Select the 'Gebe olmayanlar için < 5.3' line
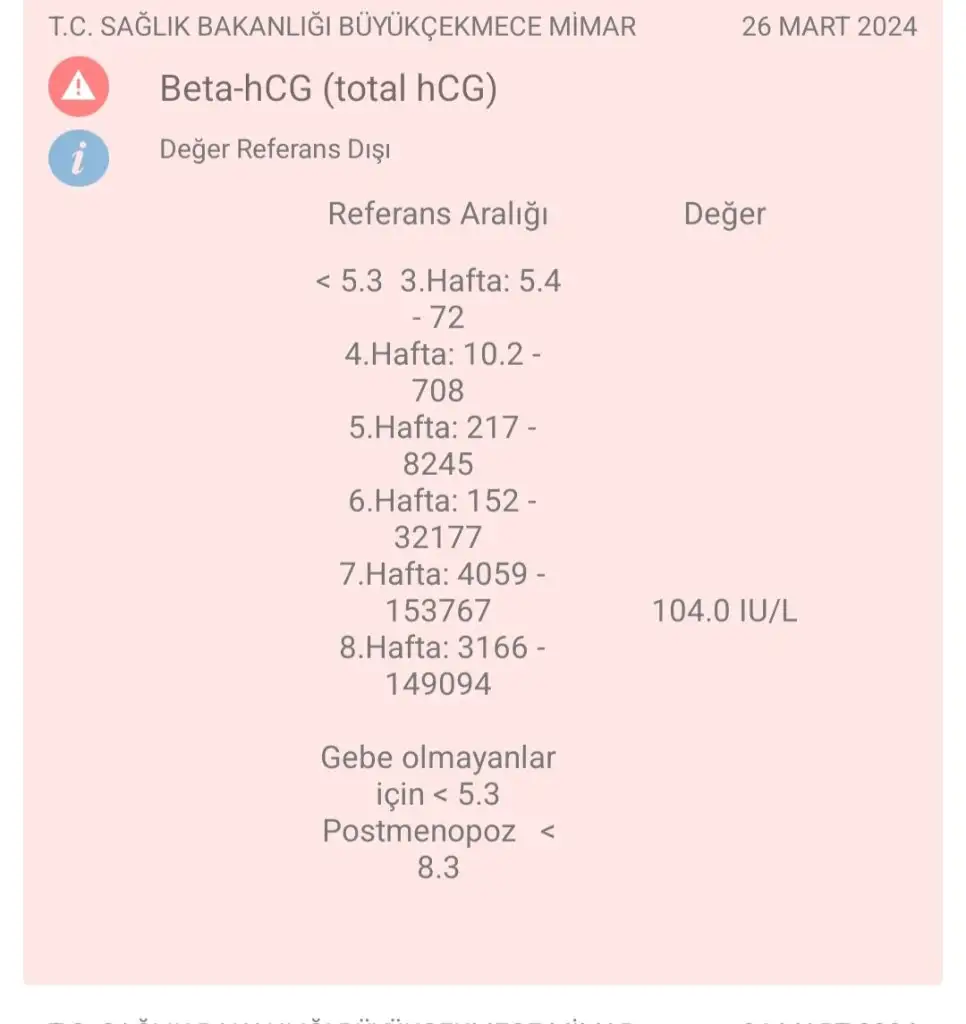 pyautogui.click(x=438, y=776)
